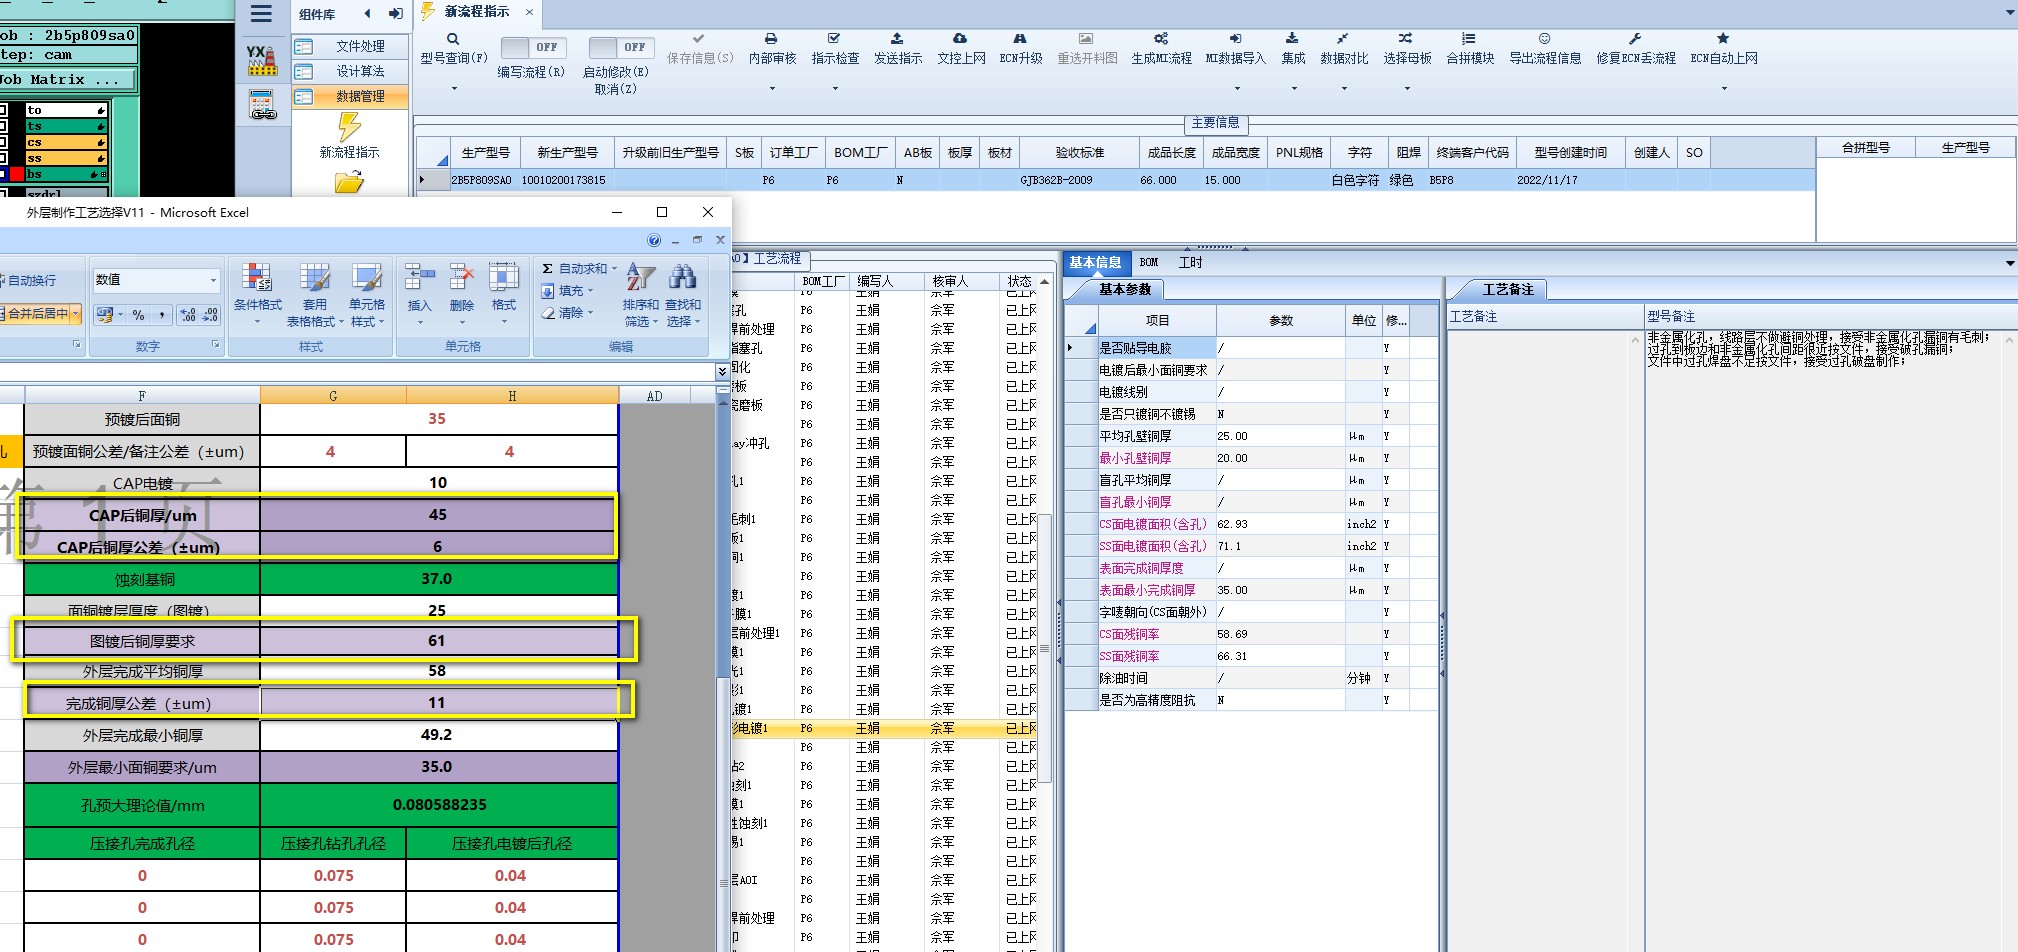Click the 发送指示 upload icon
Viewport: 2018px width, 952px height.
[897, 38]
